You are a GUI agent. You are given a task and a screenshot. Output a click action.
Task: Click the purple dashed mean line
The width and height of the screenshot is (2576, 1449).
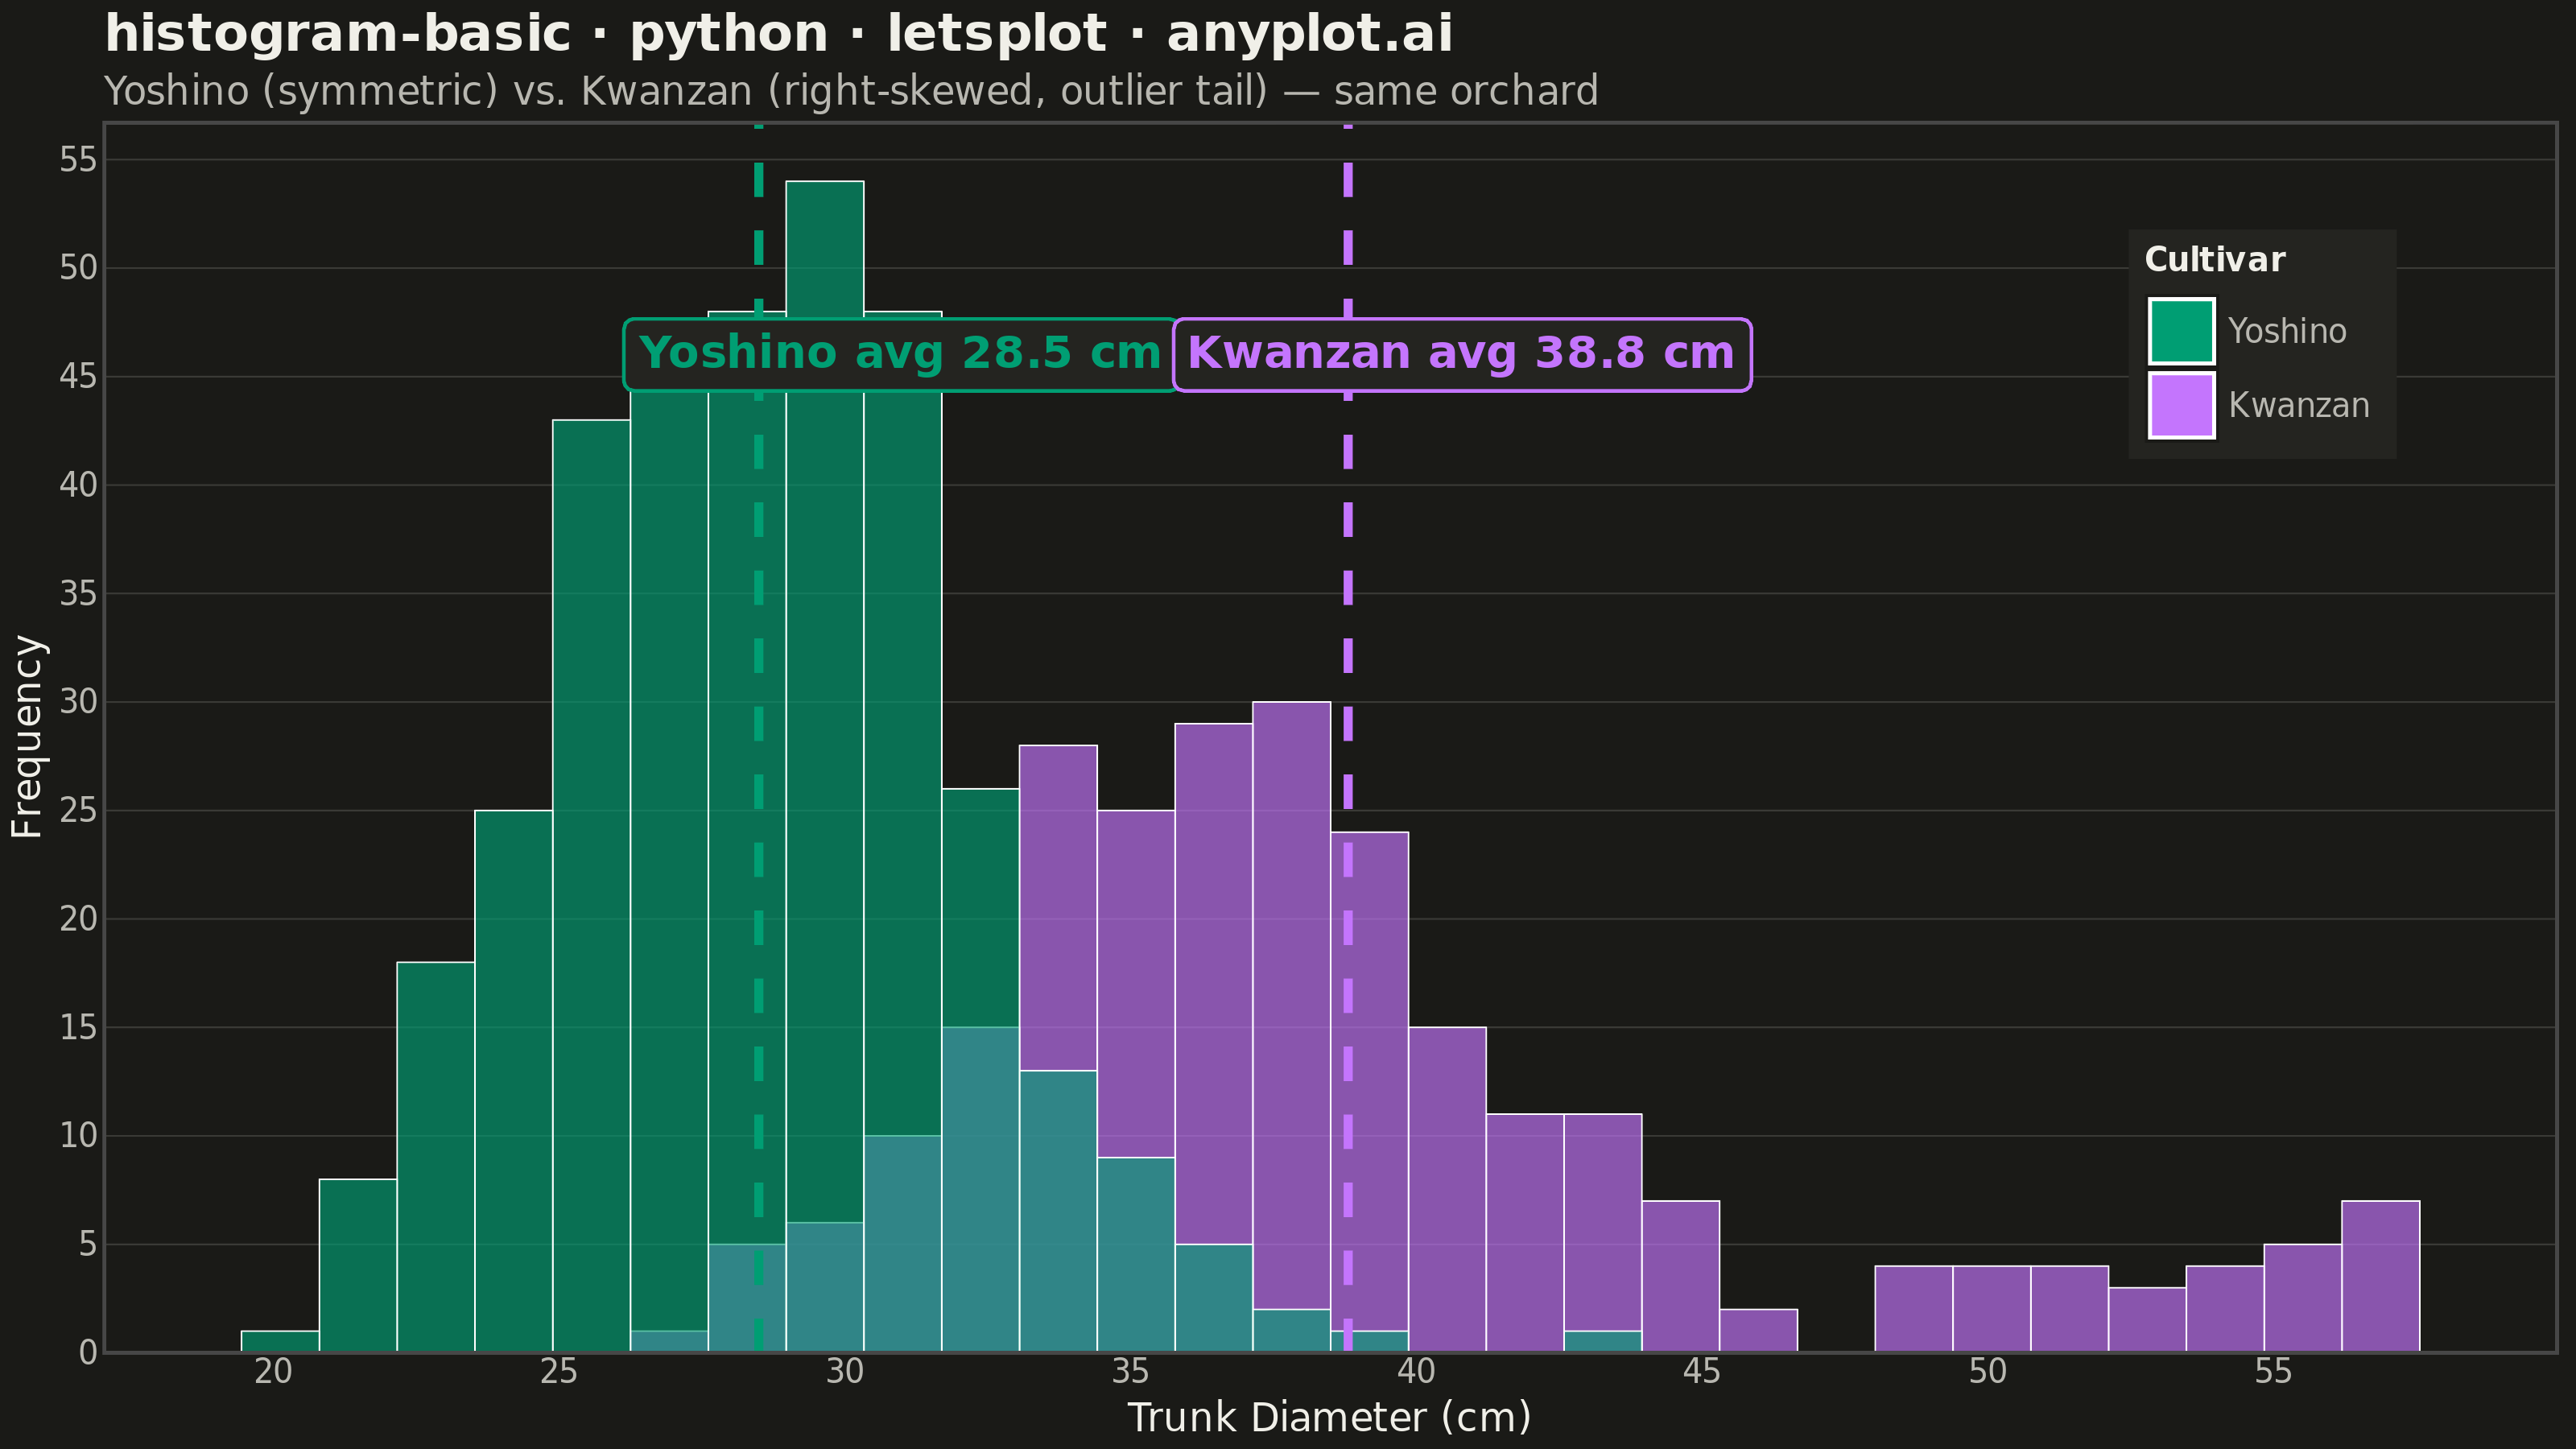click(x=1348, y=738)
